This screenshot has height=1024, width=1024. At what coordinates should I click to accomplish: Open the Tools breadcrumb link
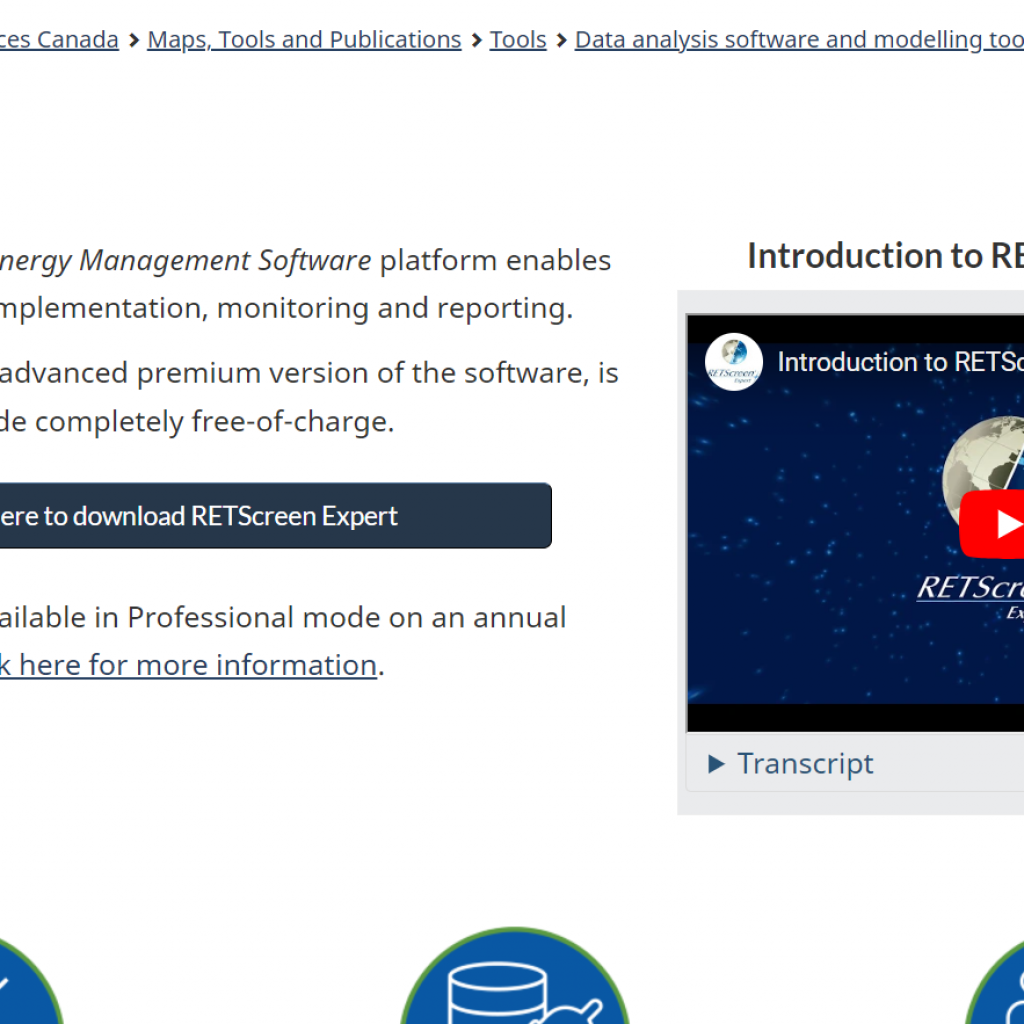point(518,40)
